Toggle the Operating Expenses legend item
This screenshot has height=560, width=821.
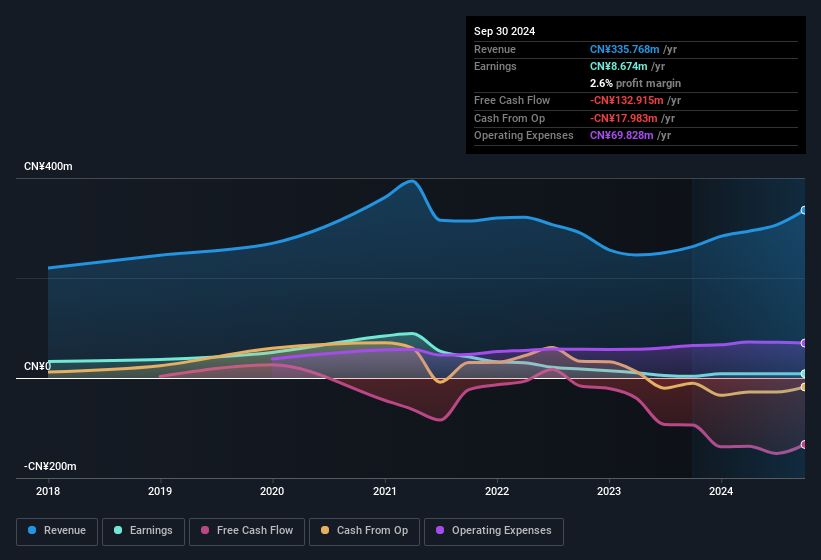[x=493, y=531]
